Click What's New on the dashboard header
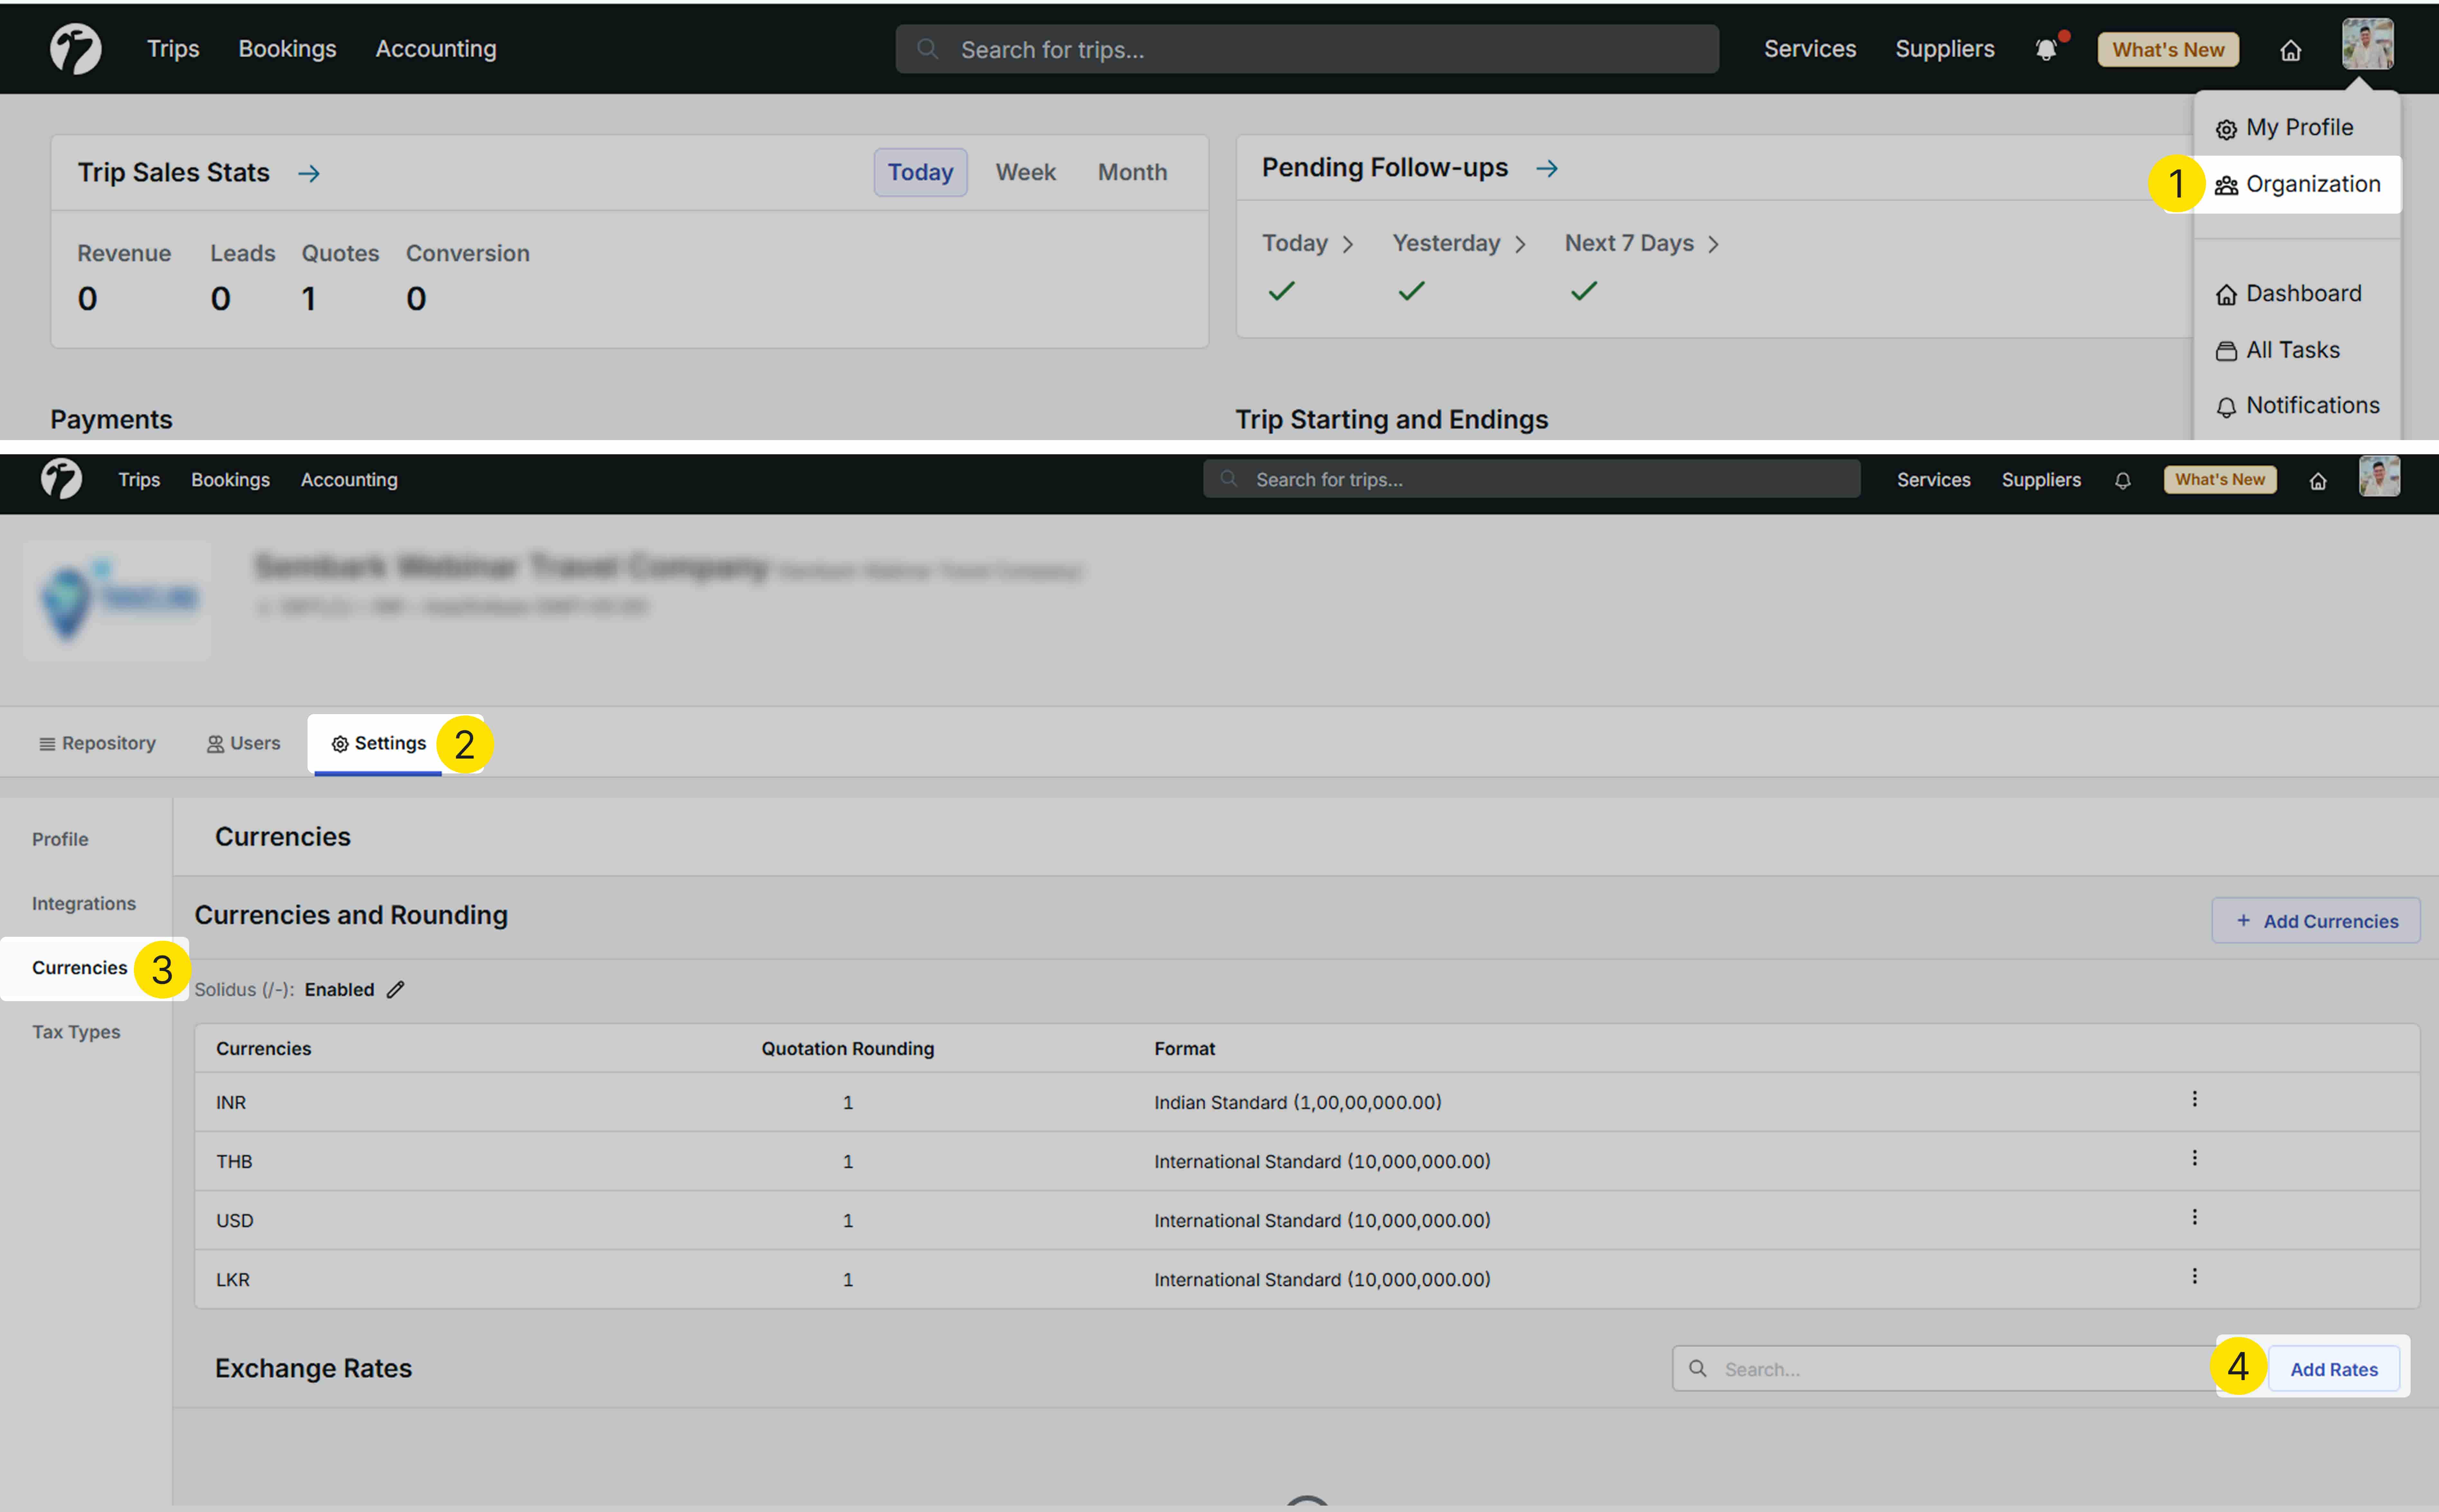Image resolution: width=2439 pixels, height=1512 pixels. (2168, 50)
